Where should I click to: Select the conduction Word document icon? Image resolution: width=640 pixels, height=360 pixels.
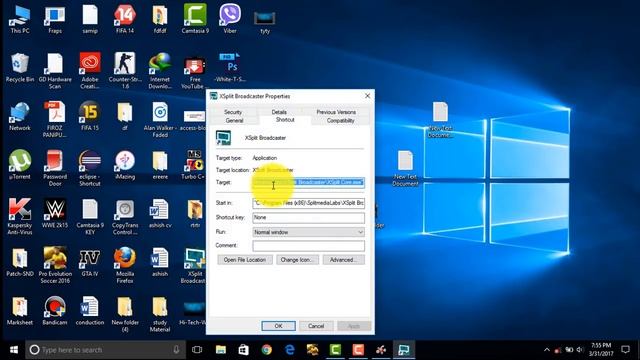pos(90,311)
